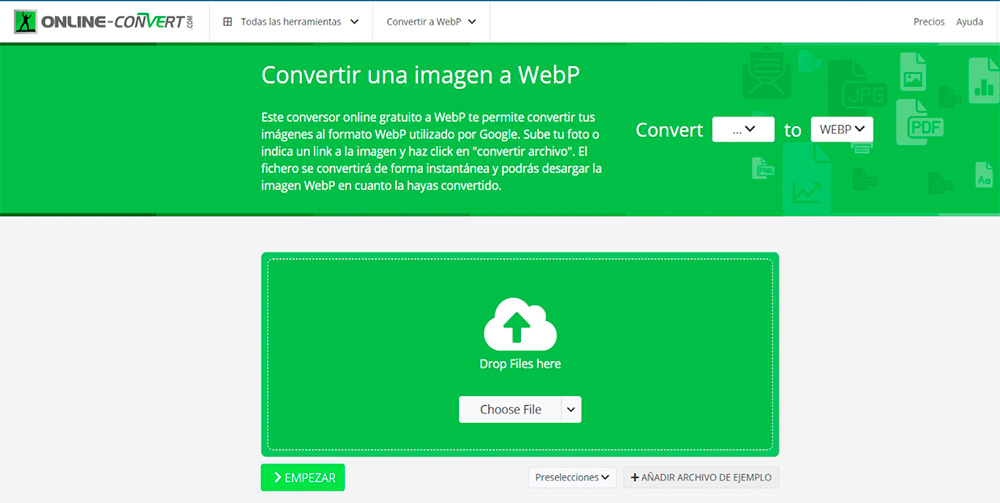Screen dimensions: 1000x503
Task: Open the Ayuda link
Action: tap(970, 21)
